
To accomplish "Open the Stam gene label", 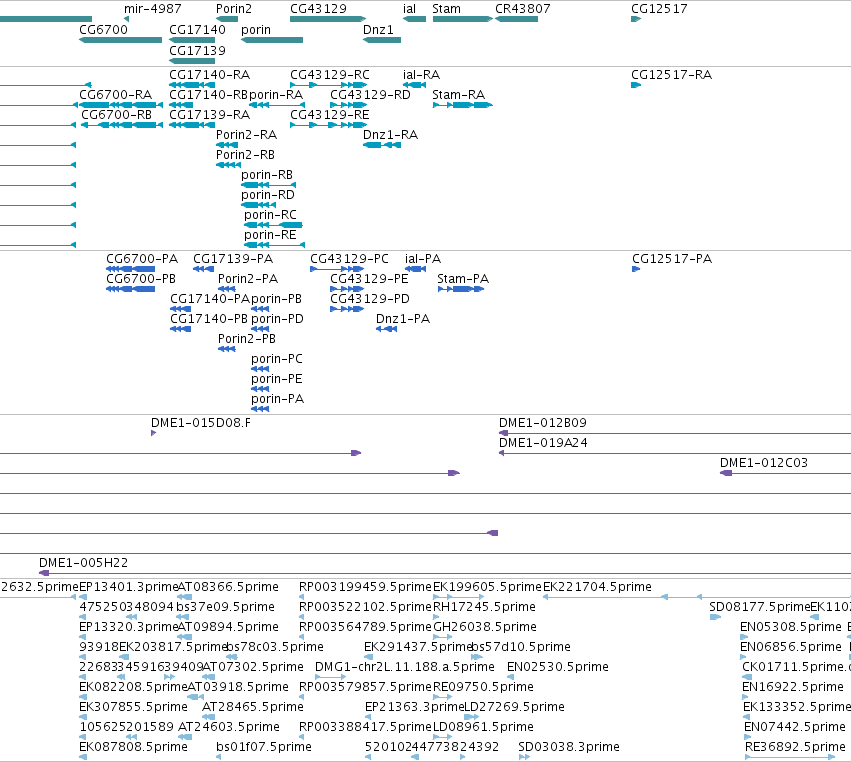I will (x=446, y=9).
